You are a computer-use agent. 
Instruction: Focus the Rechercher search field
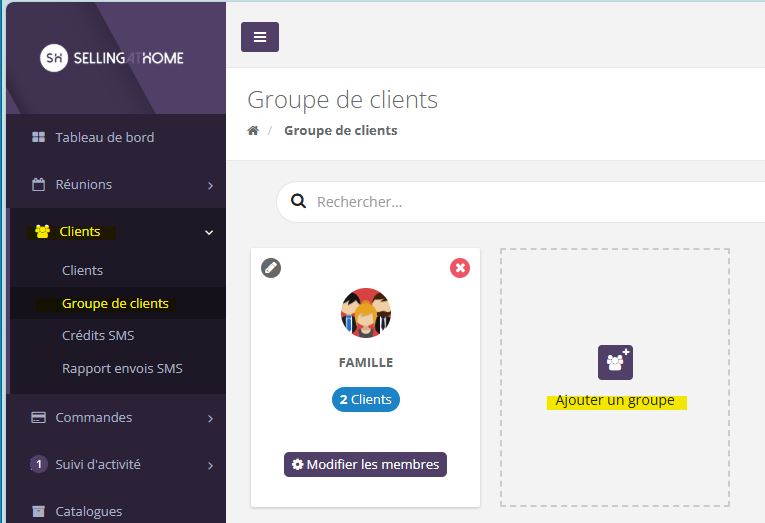click(x=521, y=201)
